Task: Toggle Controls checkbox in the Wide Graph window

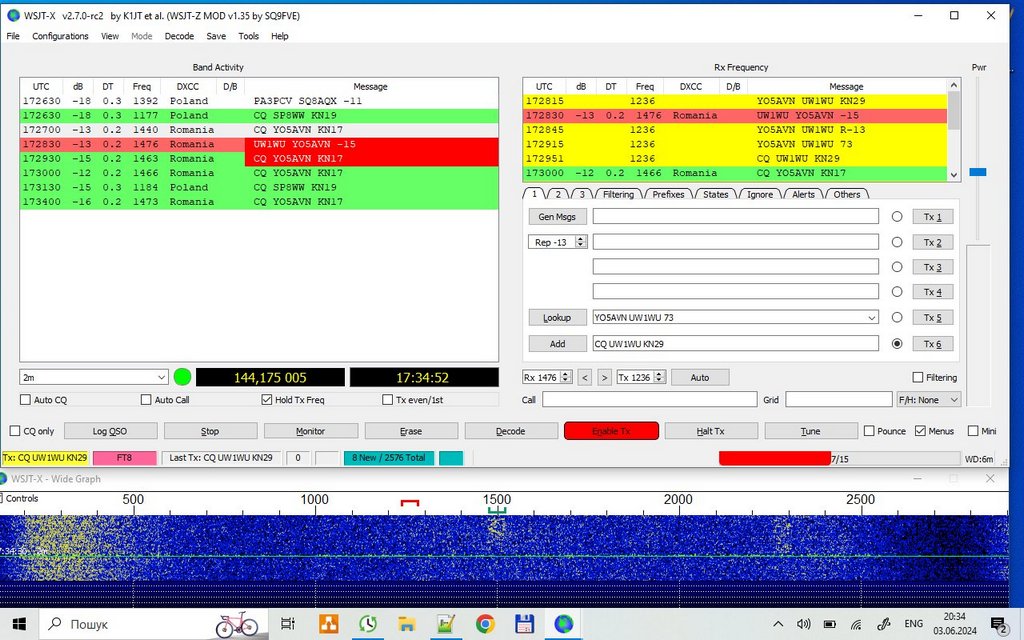Action: (2, 498)
